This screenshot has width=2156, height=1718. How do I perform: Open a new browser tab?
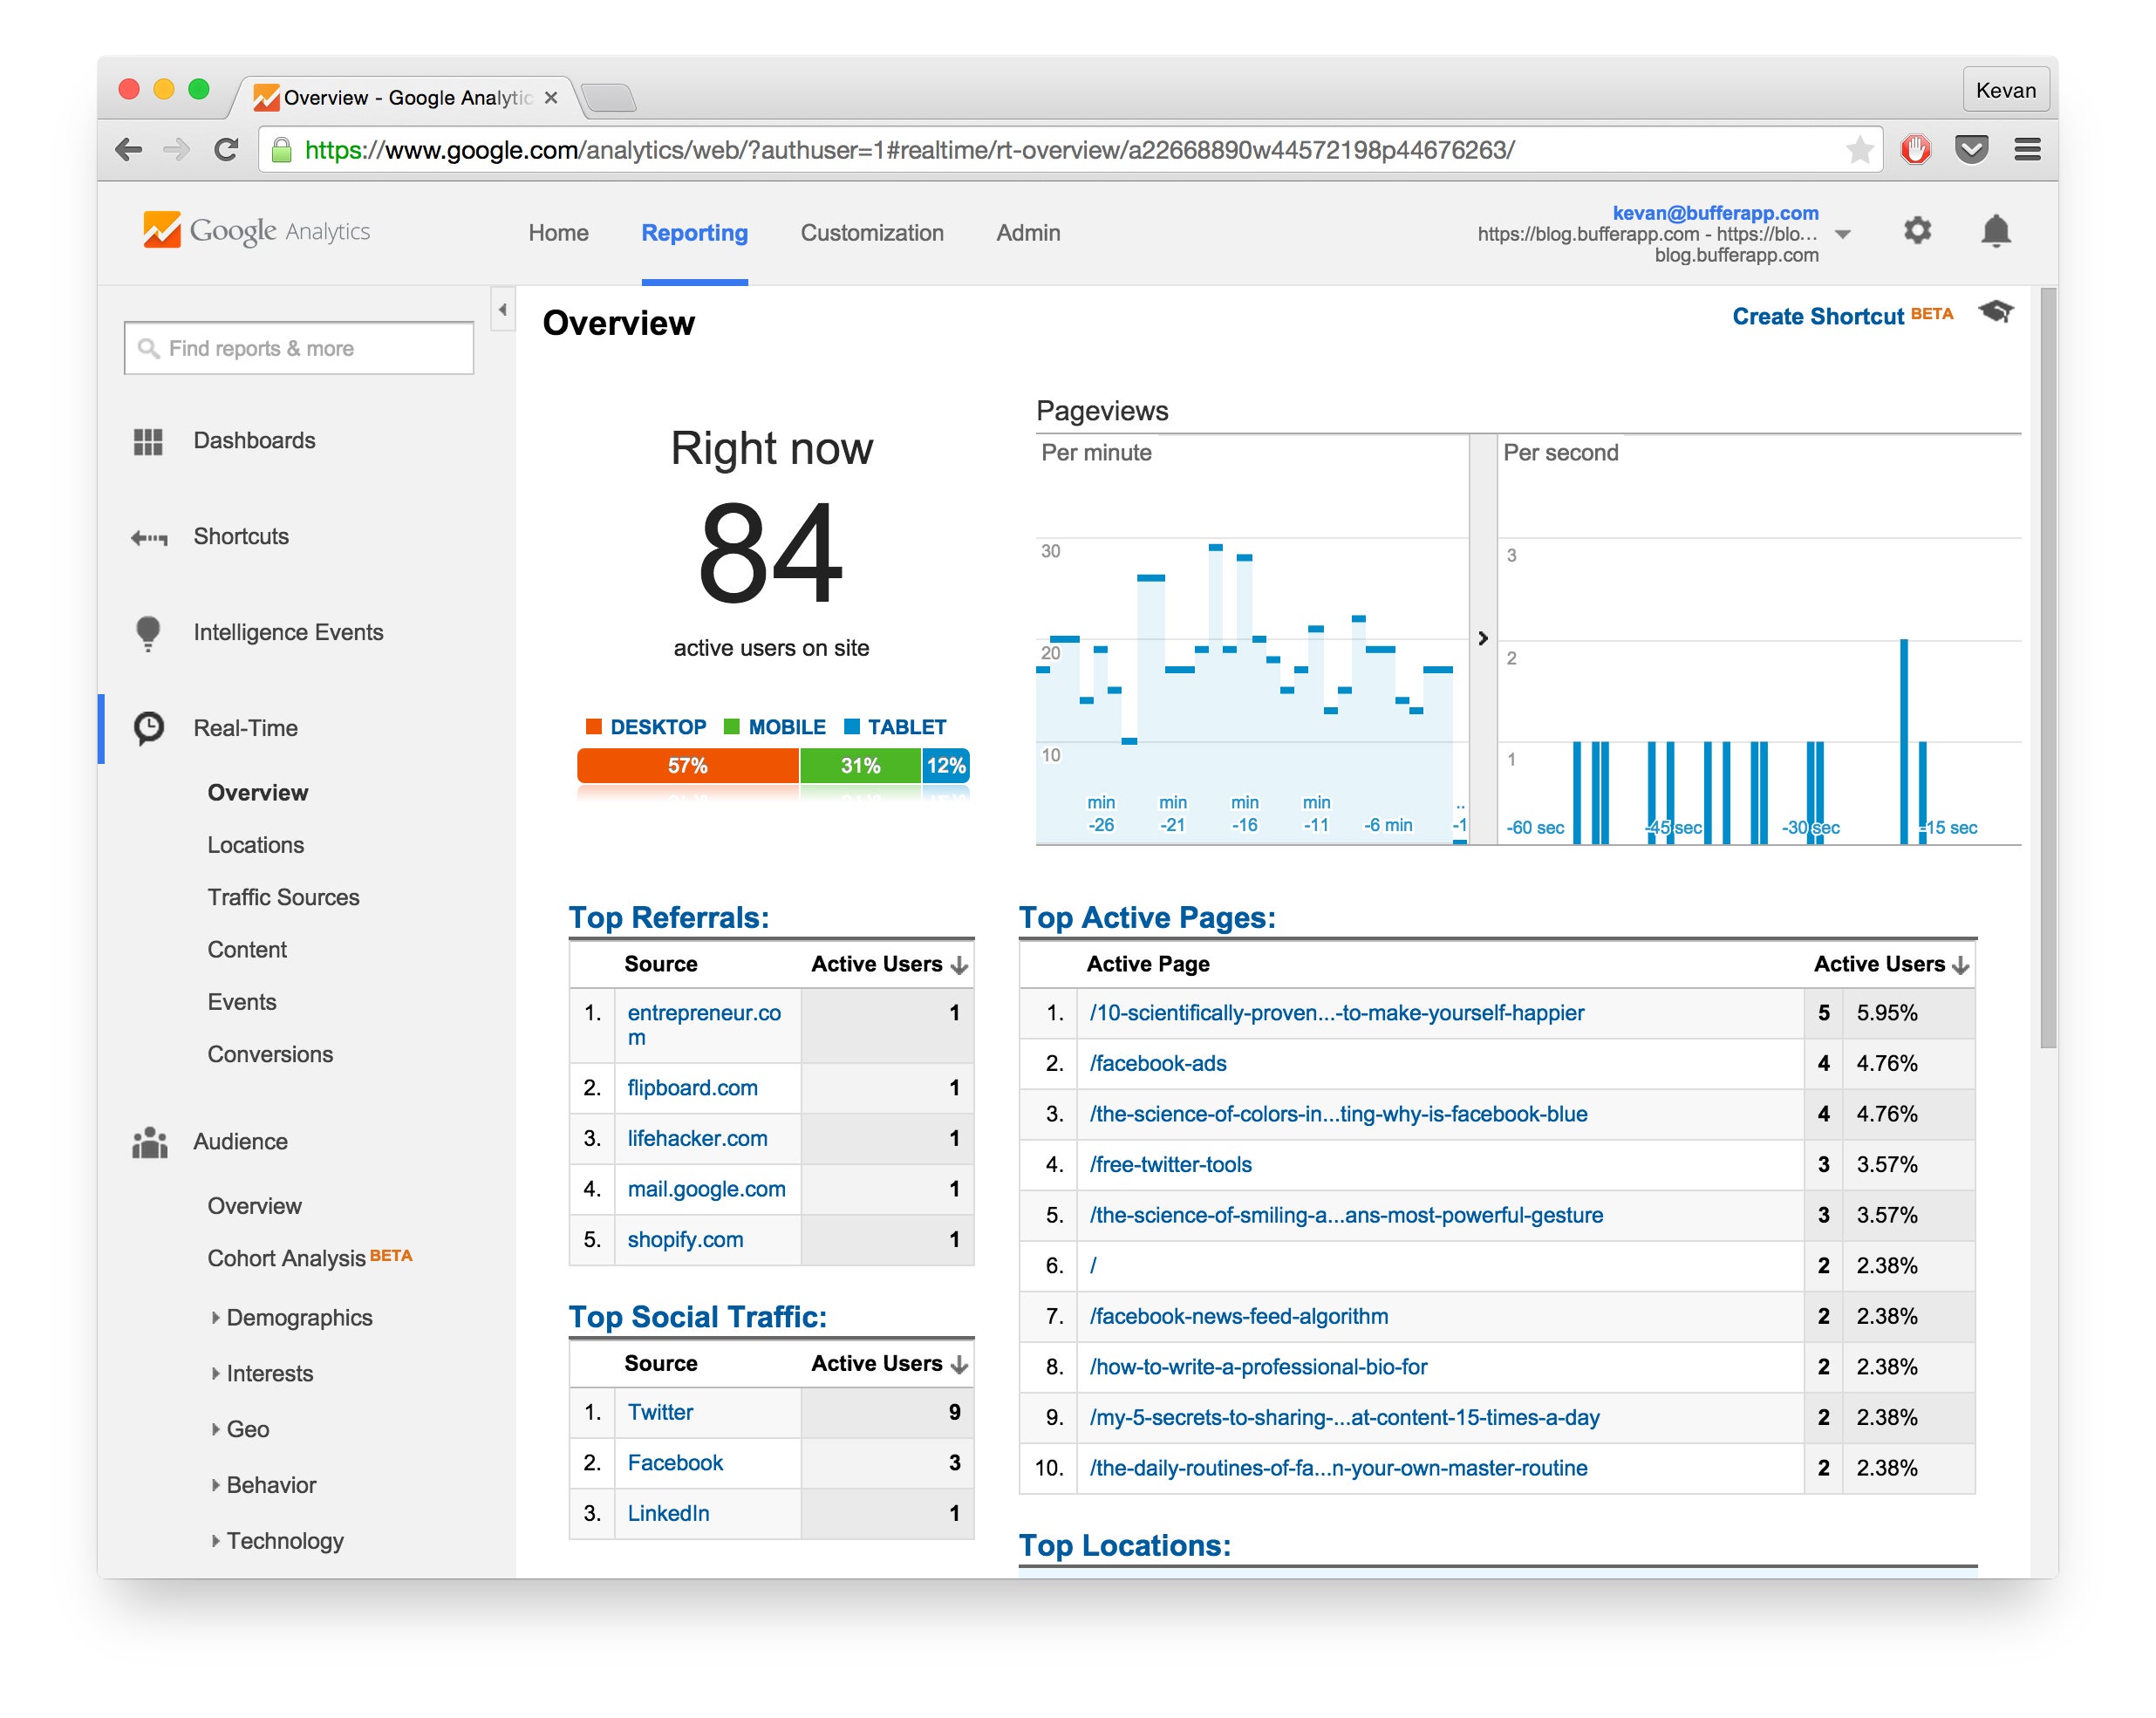609,98
